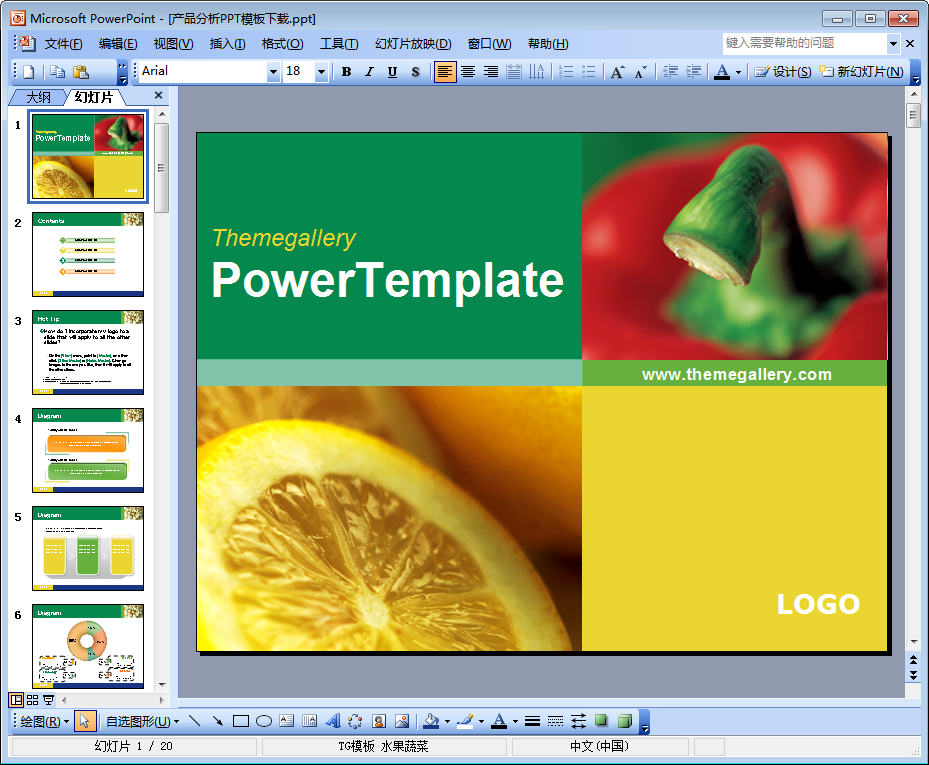Select slide 6 donut diagram thumbnail
The height and width of the screenshot is (765, 929).
tap(88, 646)
